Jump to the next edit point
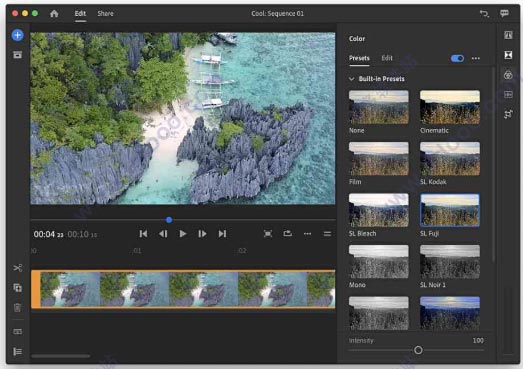Viewport: 523px width, 369px height. [x=222, y=234]
